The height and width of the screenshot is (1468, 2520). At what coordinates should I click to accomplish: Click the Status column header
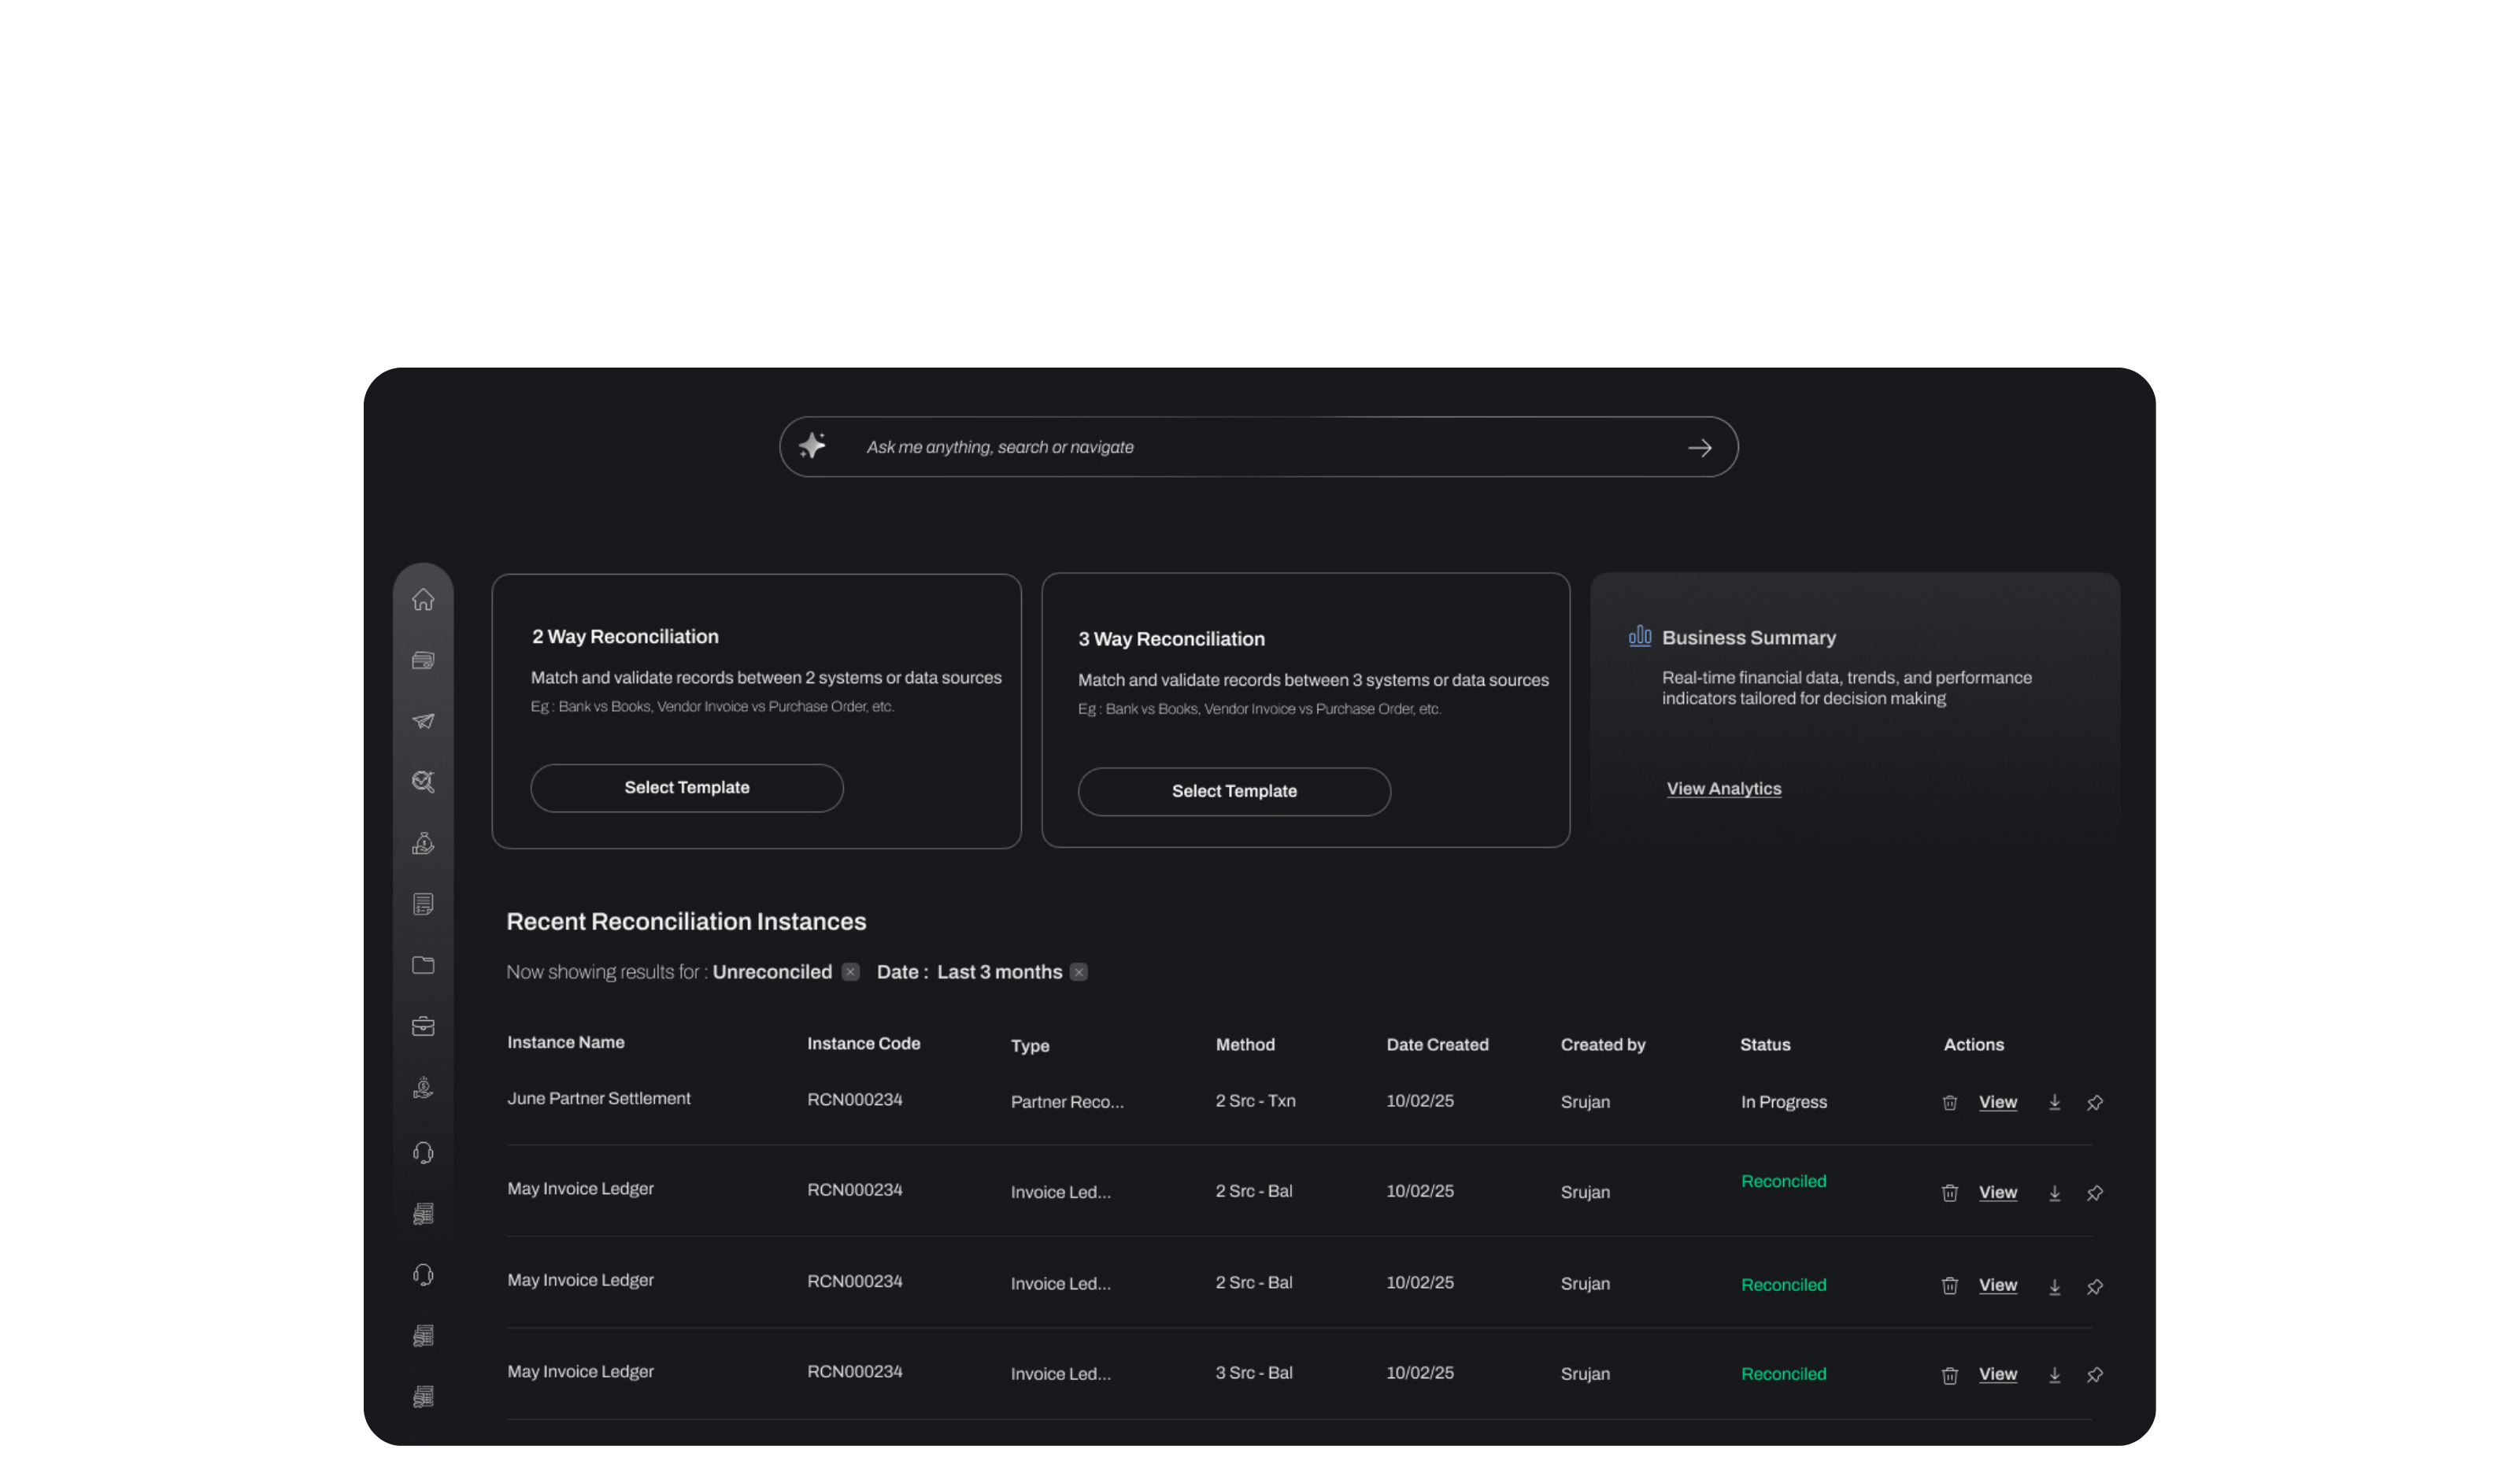[x=1764, y=1044]
